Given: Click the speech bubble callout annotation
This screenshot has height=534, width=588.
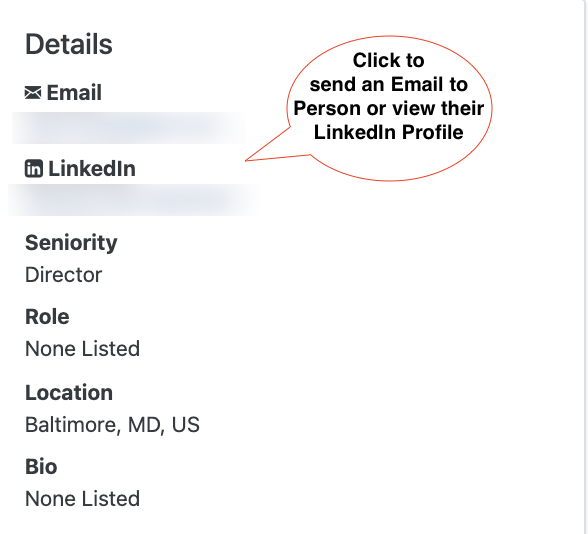Looking at the screenshot, I should pyautogui.click(x=389, y=108).
